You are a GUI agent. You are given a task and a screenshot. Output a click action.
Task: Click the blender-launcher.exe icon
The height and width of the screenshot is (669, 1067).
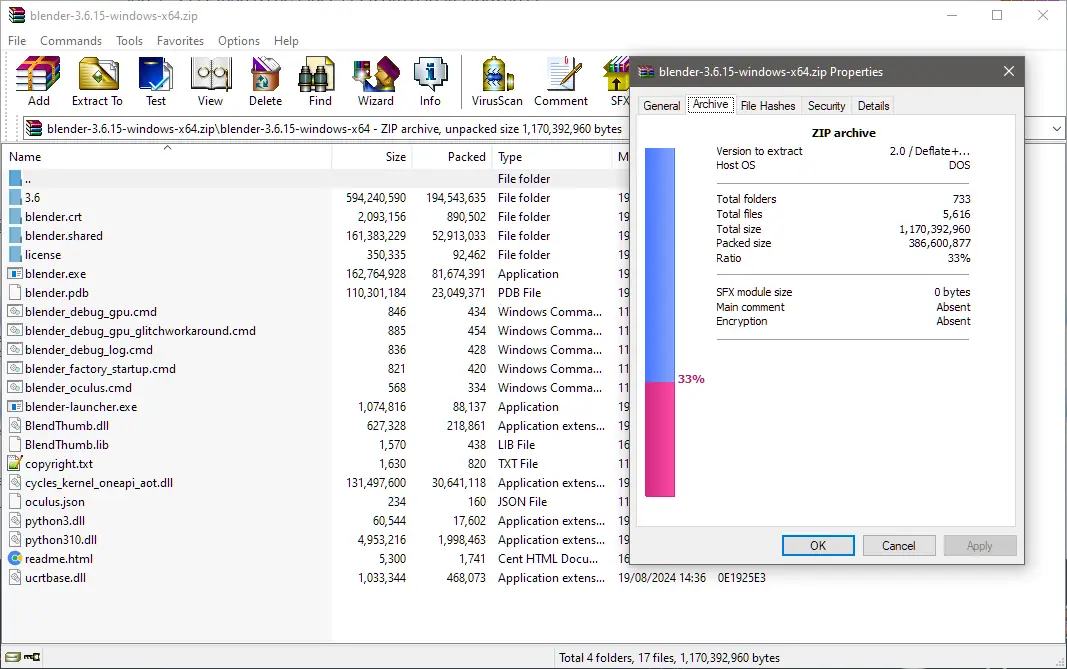[15, 406]
